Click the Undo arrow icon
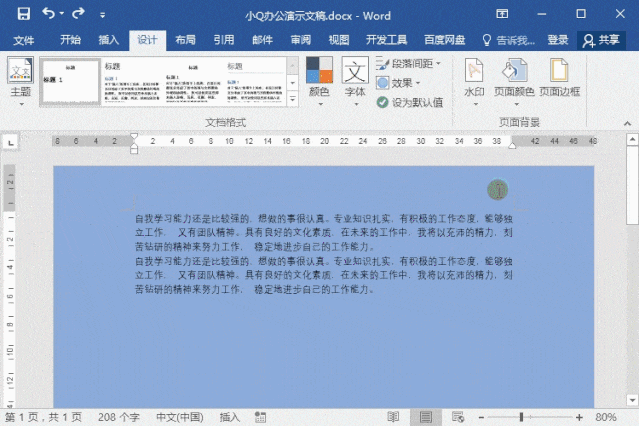This screenshot has height=426, width=639. [x=50, y=15]
